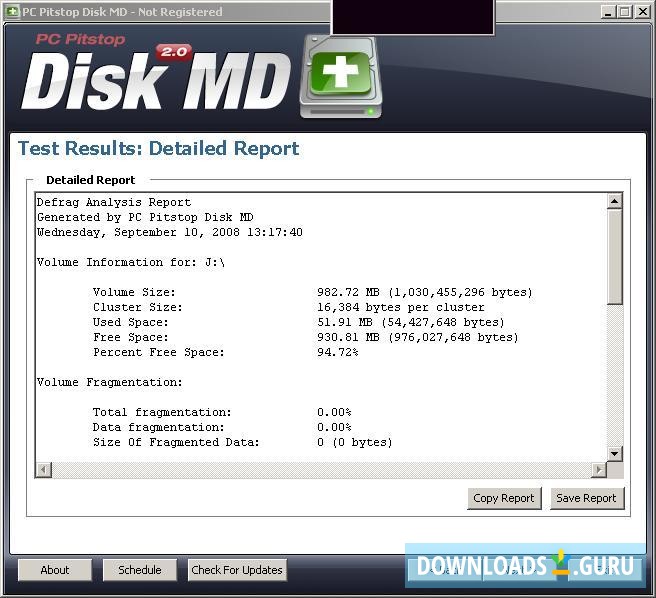Click the 'Volume Fragmentation:' heading
The height and width of the screenshot is (598, 656).
coord(110,382)
